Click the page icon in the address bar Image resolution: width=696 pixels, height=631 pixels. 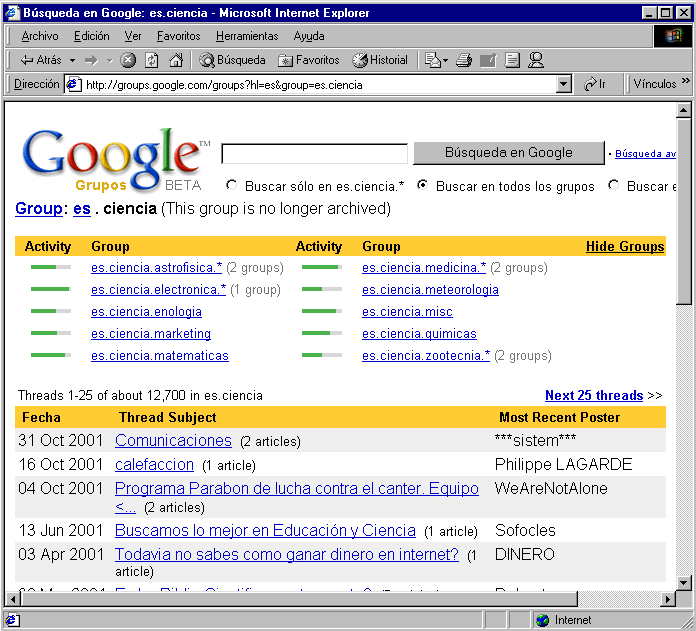[x=73, y=84]
